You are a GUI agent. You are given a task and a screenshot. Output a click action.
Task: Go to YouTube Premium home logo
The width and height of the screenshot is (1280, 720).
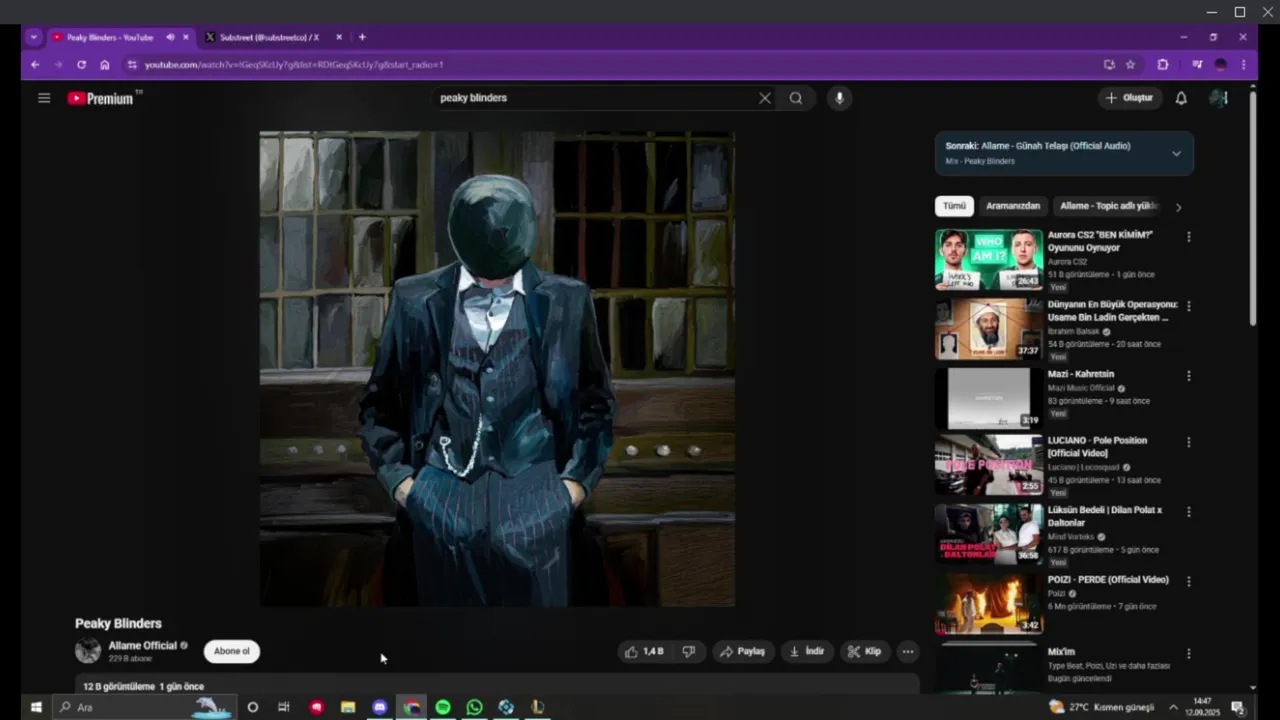[100, 98]
